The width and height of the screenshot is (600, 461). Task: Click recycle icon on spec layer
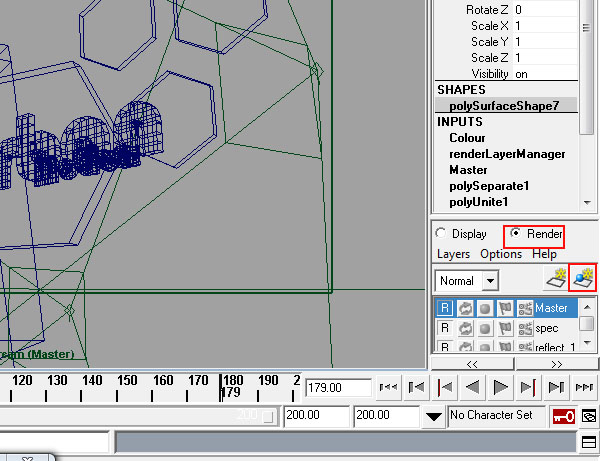465,328
